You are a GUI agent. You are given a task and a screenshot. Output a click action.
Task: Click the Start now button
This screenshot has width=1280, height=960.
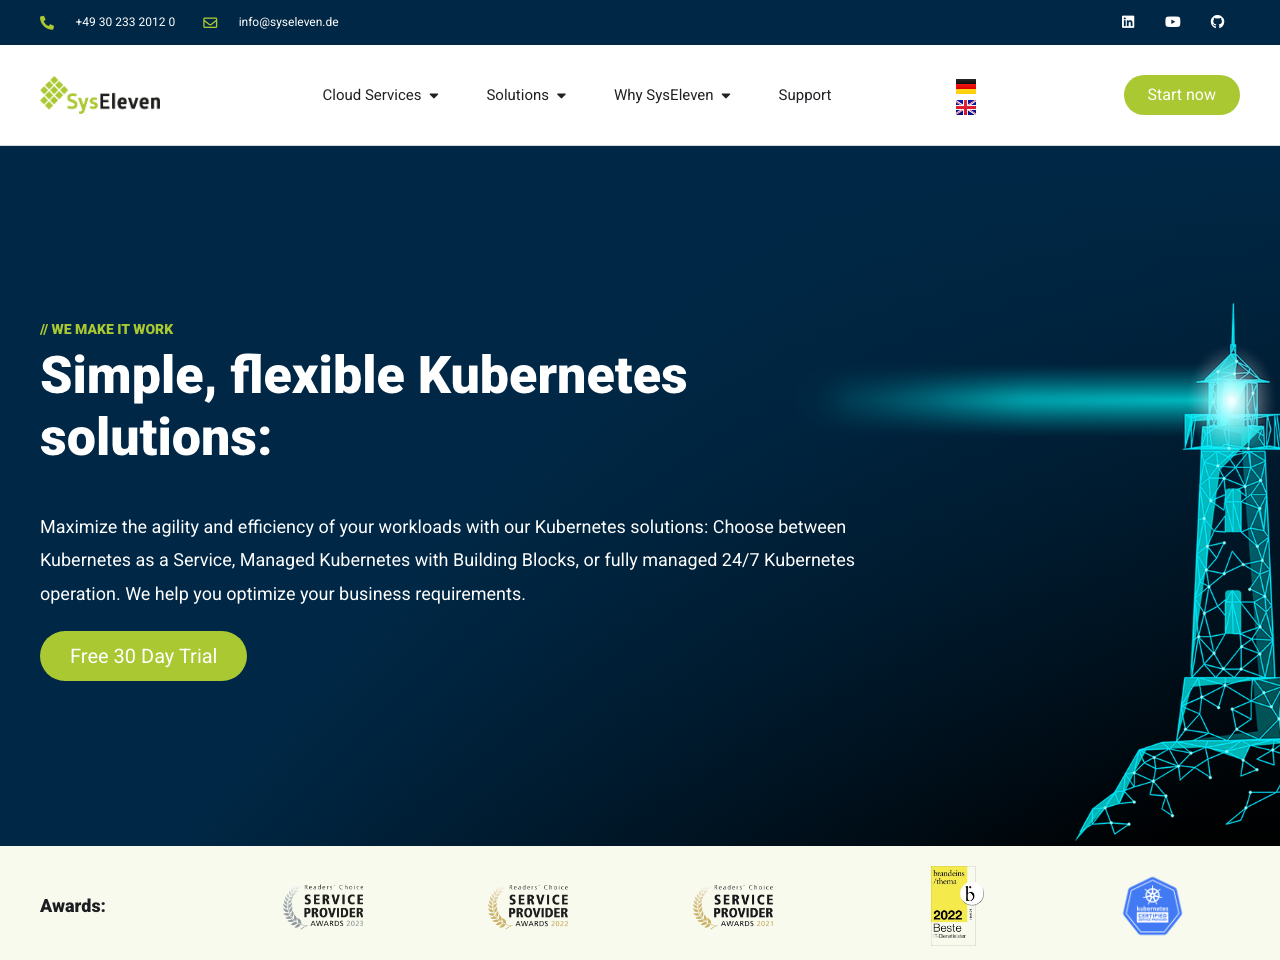(x=1181, y=95)
